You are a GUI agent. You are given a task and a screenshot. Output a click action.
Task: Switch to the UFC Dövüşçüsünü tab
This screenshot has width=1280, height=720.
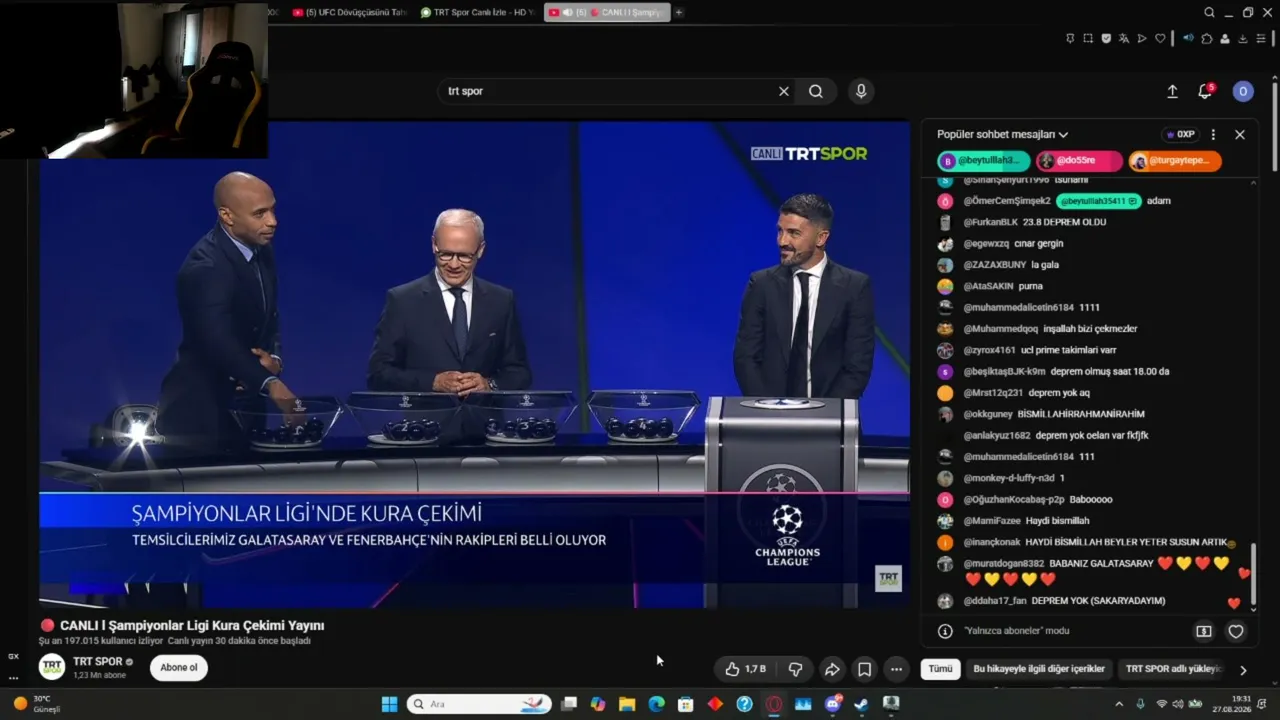pos(349,13)
